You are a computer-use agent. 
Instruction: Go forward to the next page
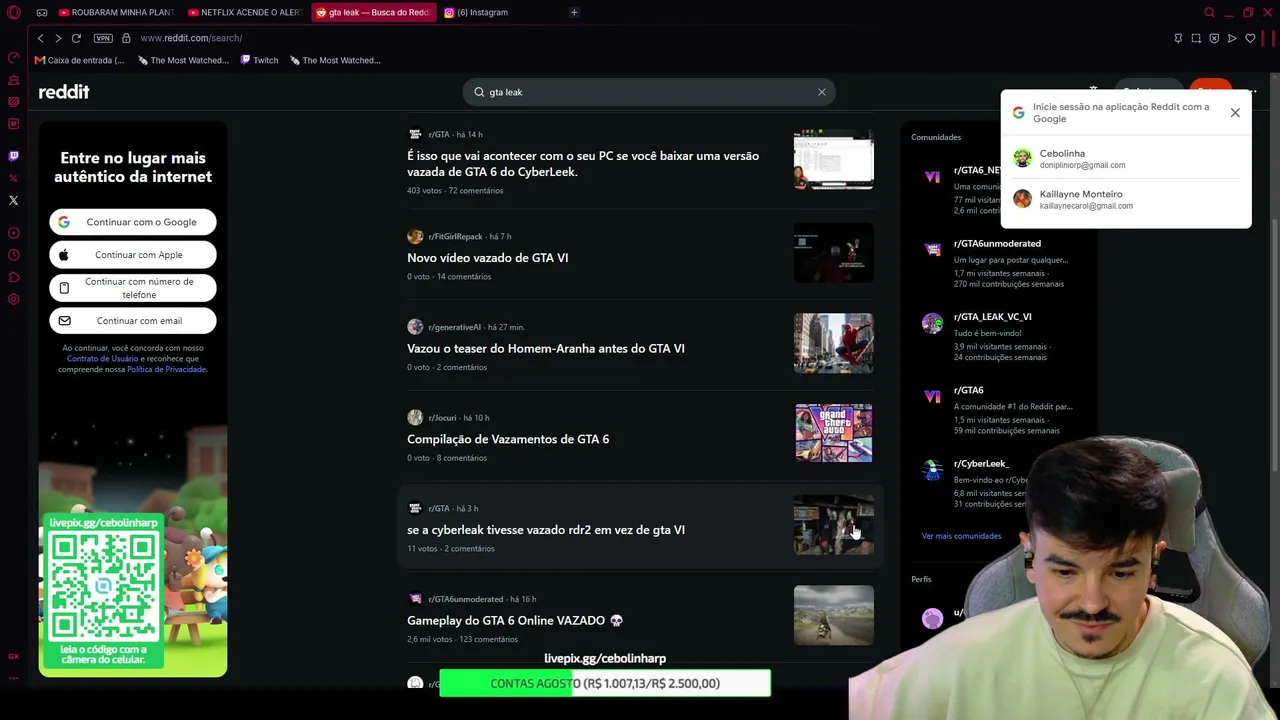[58, 38]
